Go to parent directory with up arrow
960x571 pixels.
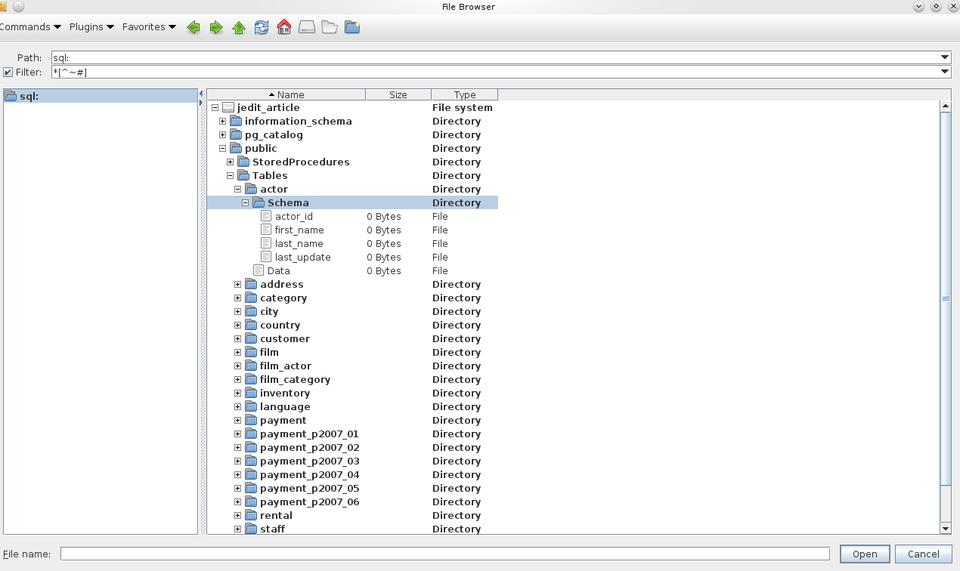[x=239, y=27]
